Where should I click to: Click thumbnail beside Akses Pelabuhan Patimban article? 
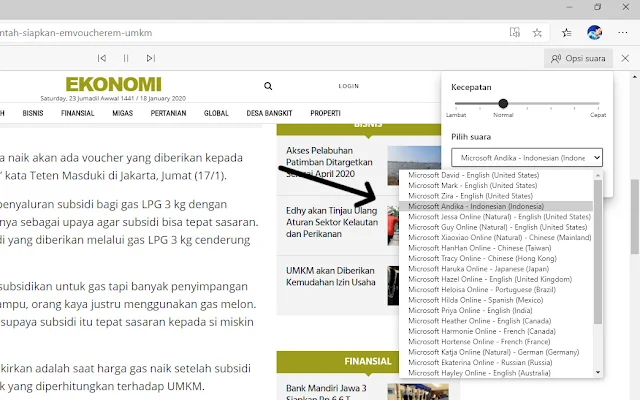coord(414,165)
